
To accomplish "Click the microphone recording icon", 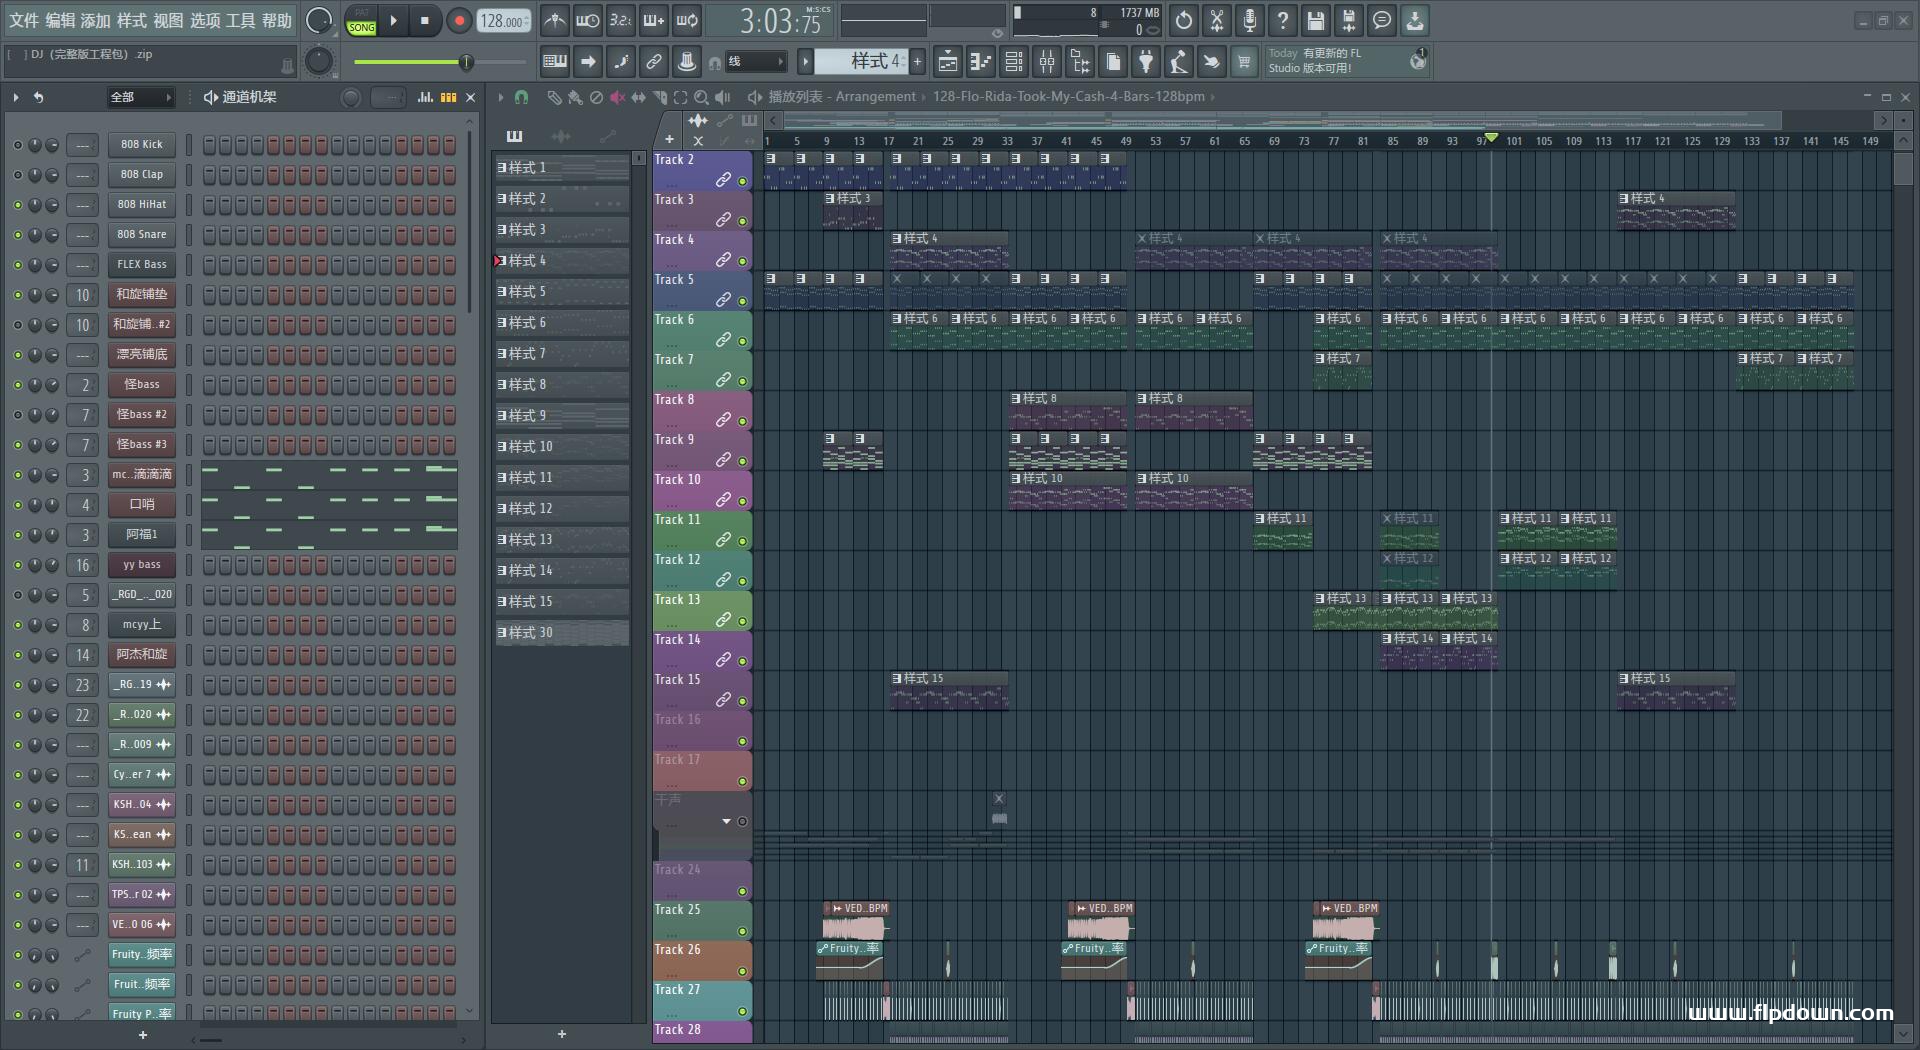I will pos(1249,20).
